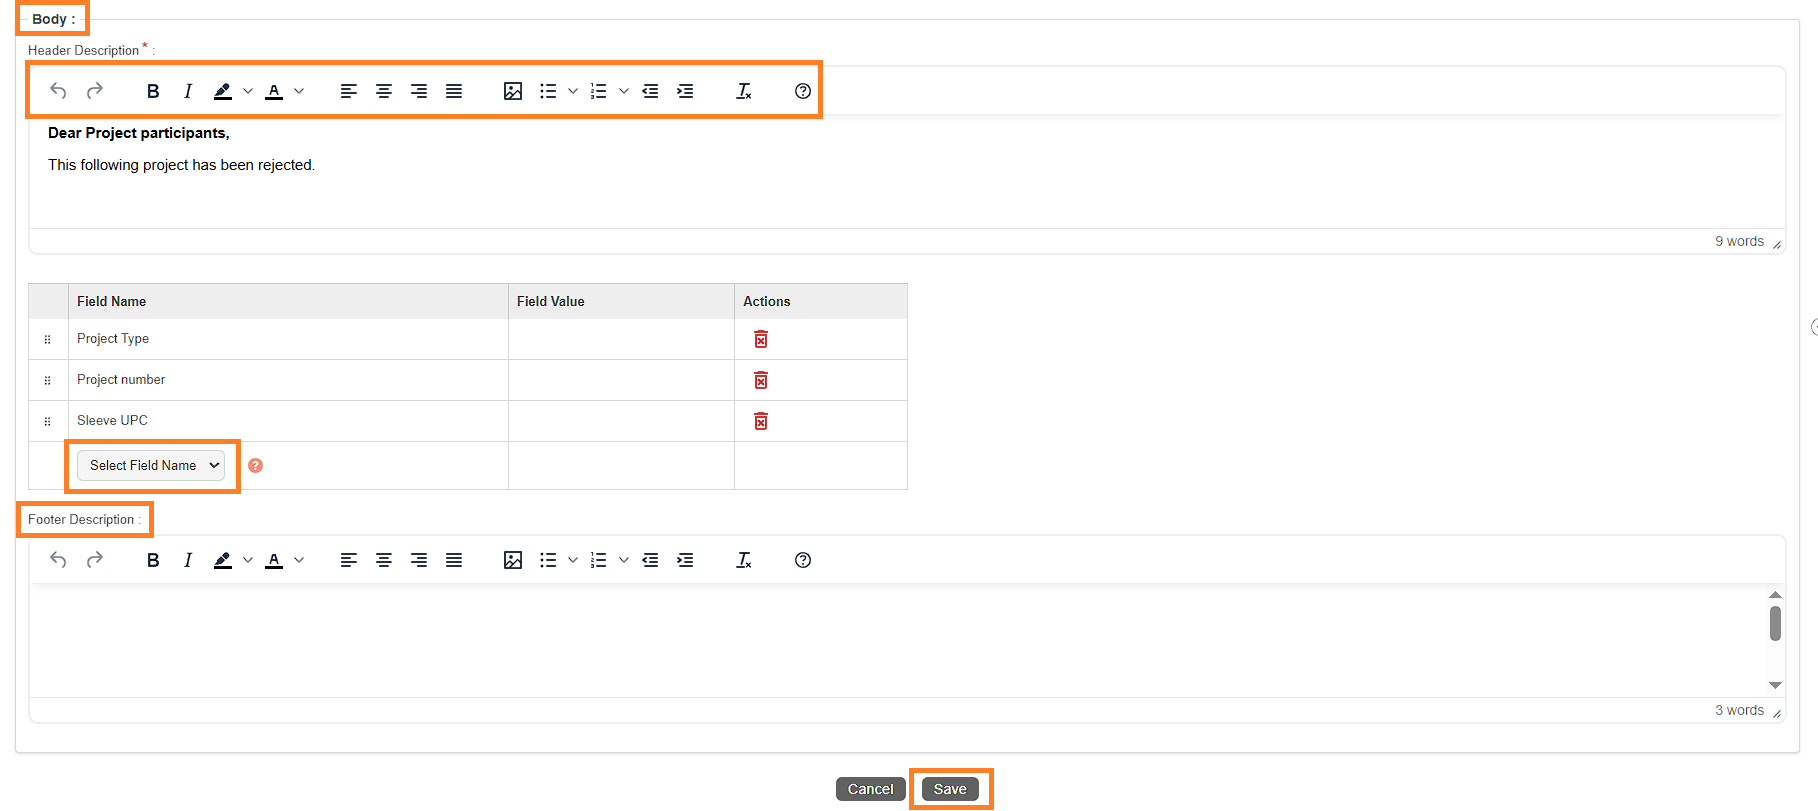Undo in the Header Description toolbar
The height and width of the screenshot is (811, 1818).
point(58,91)
